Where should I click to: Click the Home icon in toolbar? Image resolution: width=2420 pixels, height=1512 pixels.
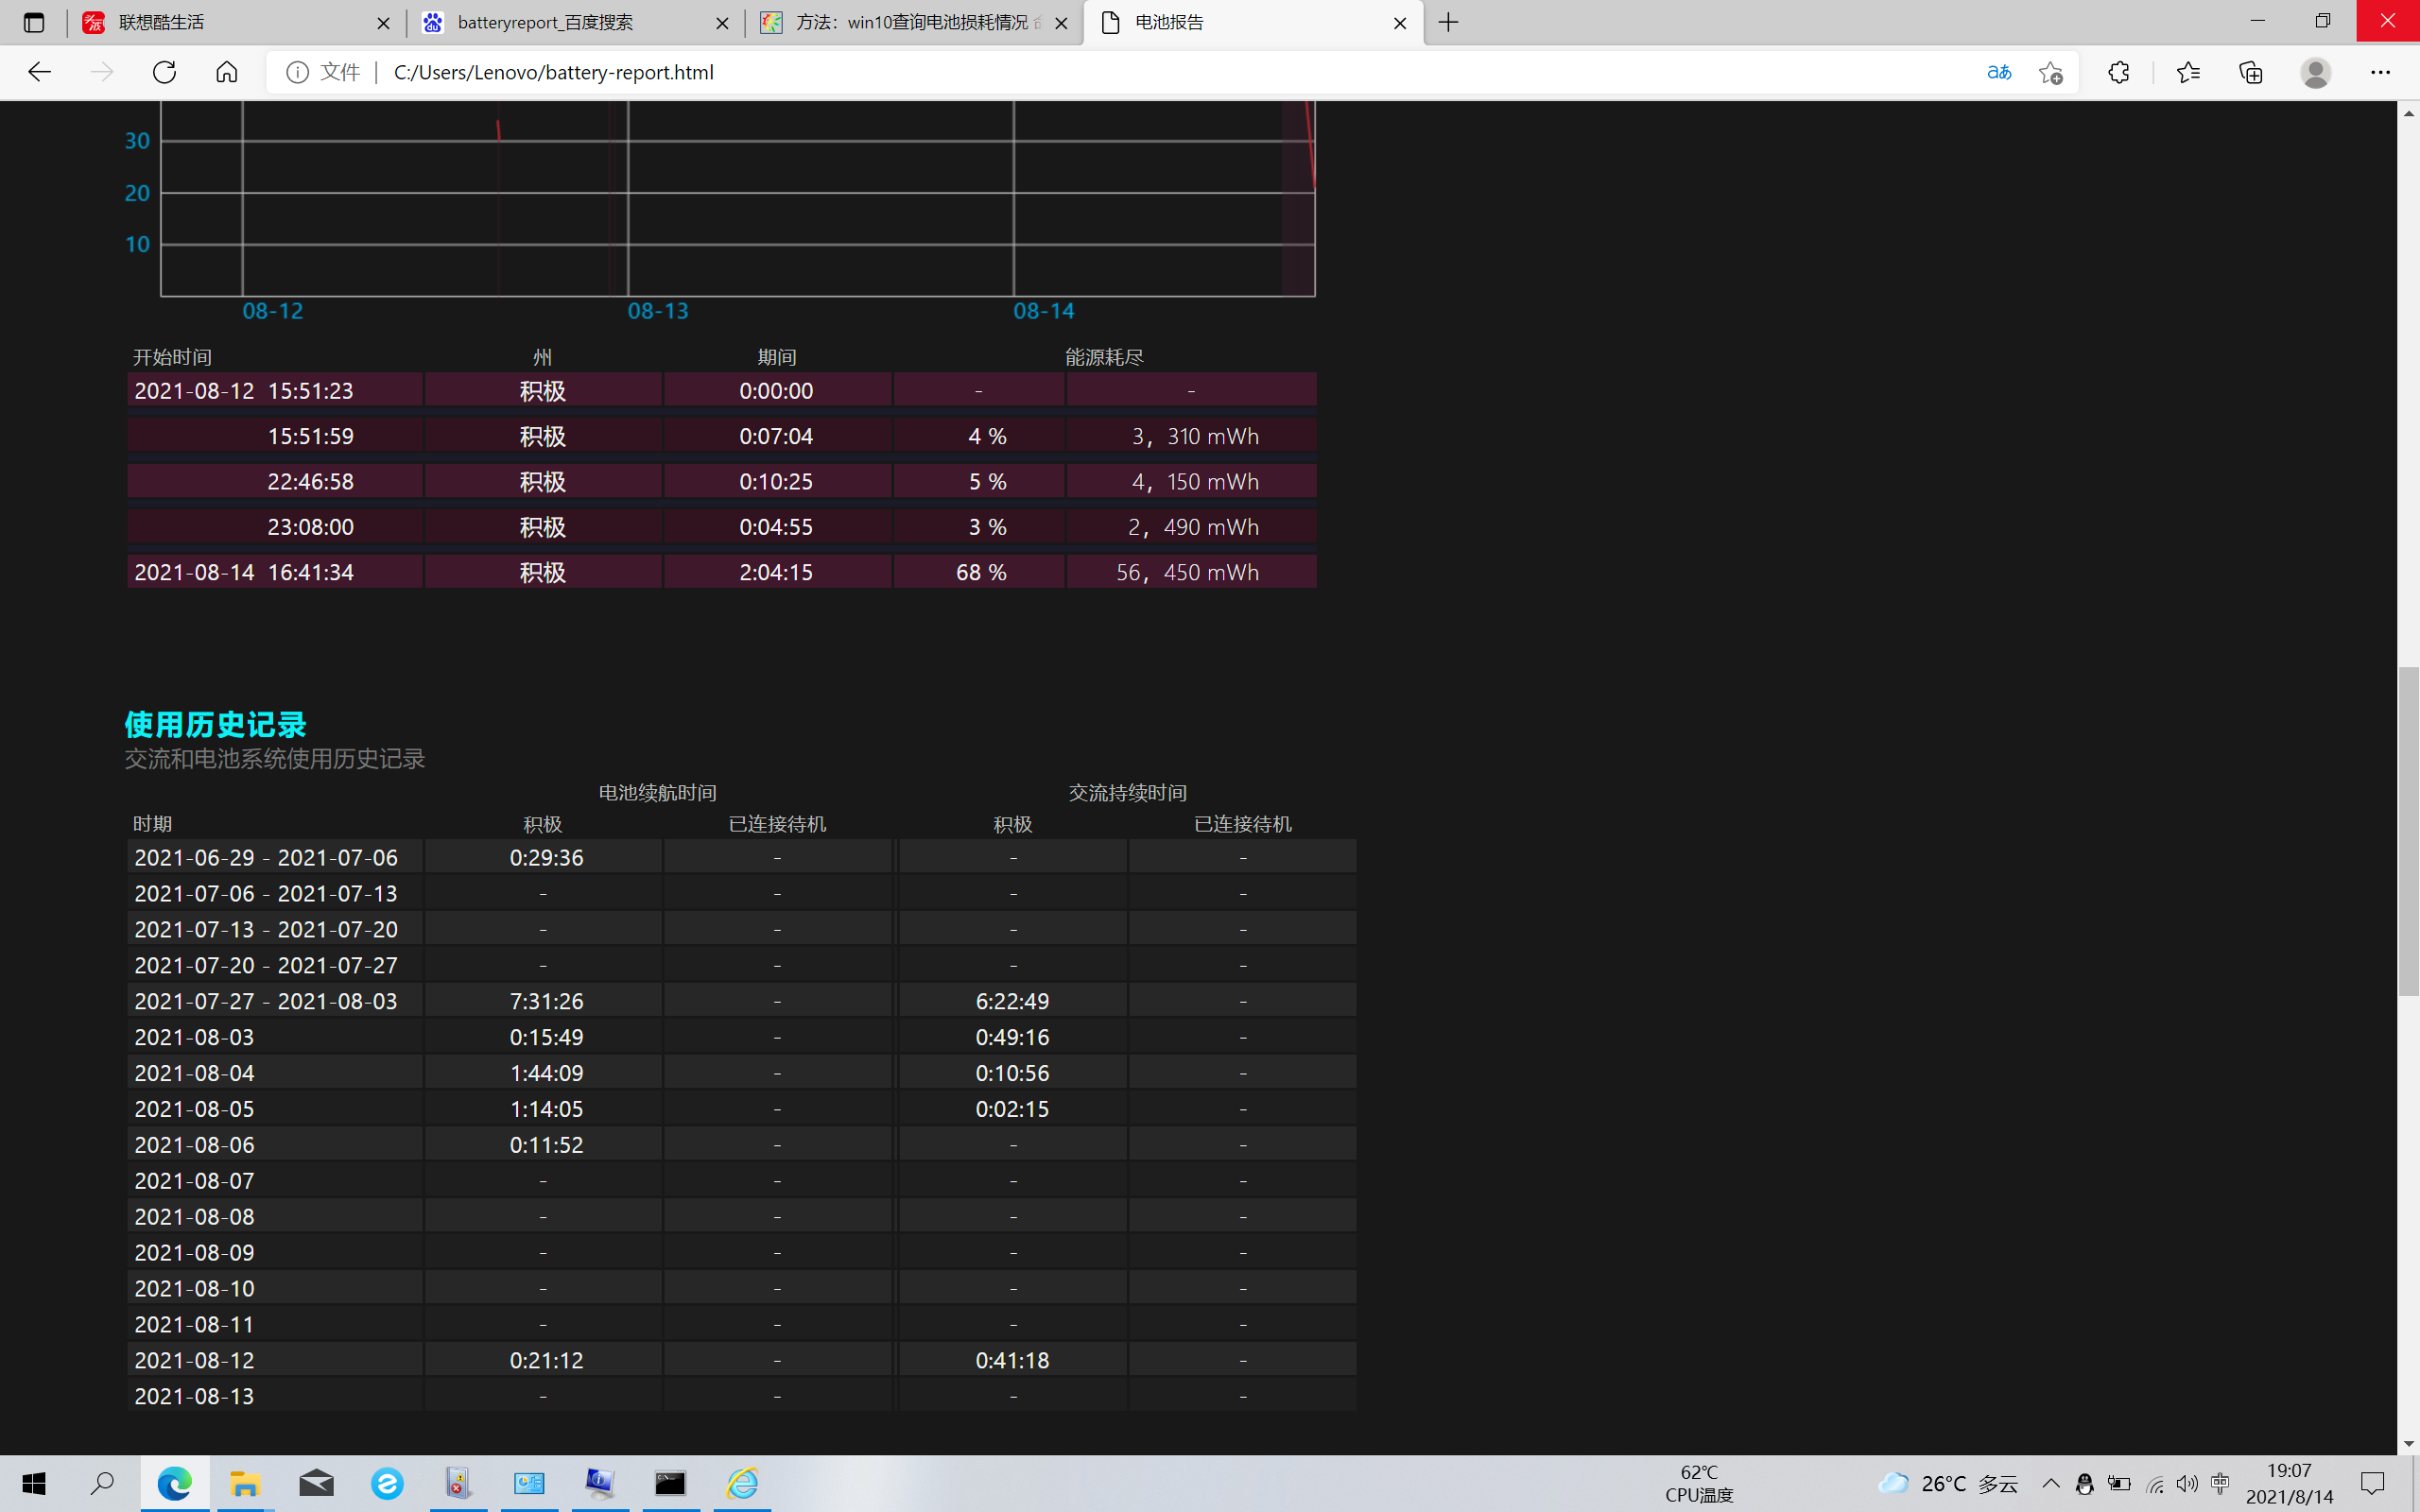click(227, 72)
